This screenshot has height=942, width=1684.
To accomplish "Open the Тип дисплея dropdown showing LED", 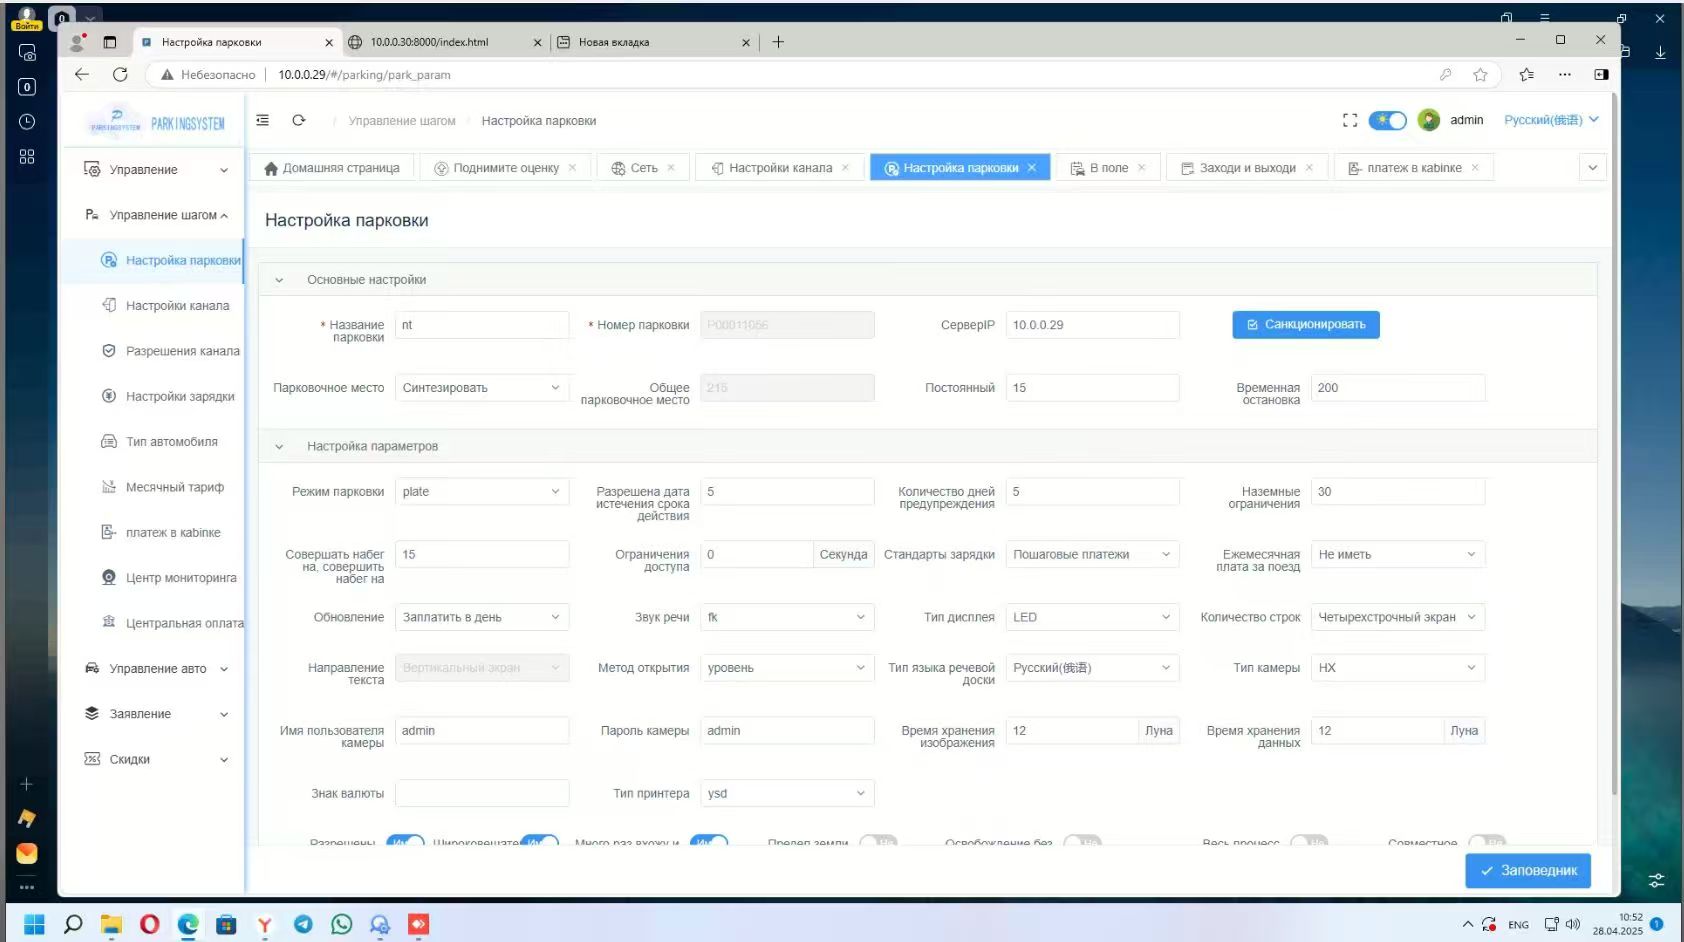I will point(1092,617).
